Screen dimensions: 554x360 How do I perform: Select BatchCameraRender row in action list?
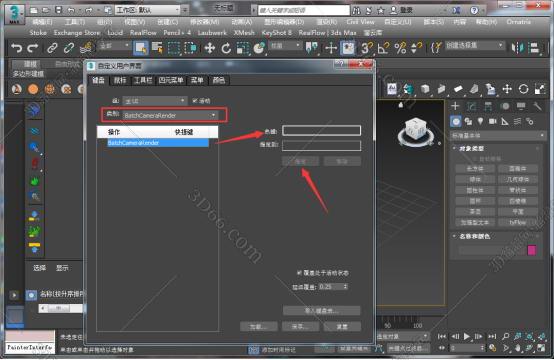click(x=158, y=143)
